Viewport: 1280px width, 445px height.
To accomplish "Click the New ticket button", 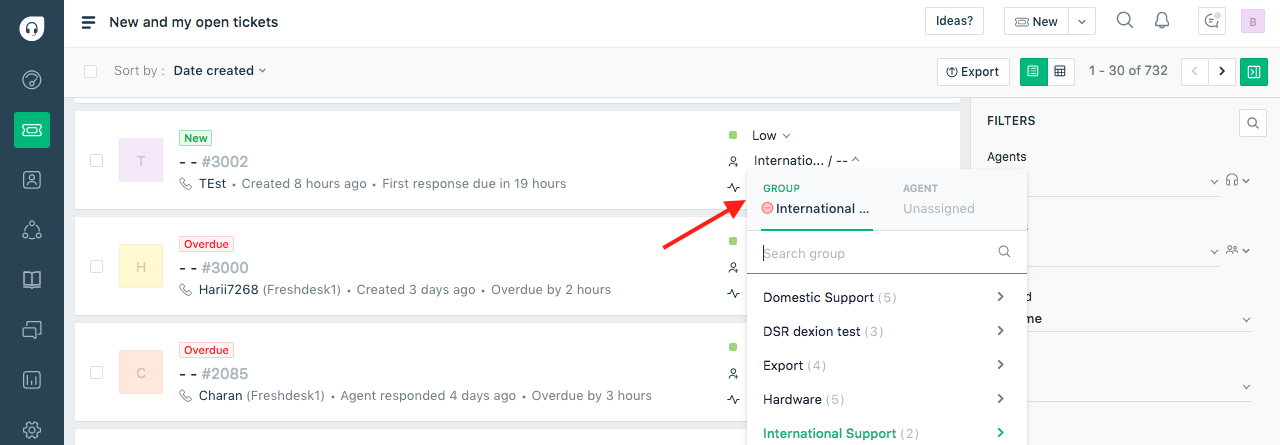I will pyautogui.click(x=1036, y=21).
